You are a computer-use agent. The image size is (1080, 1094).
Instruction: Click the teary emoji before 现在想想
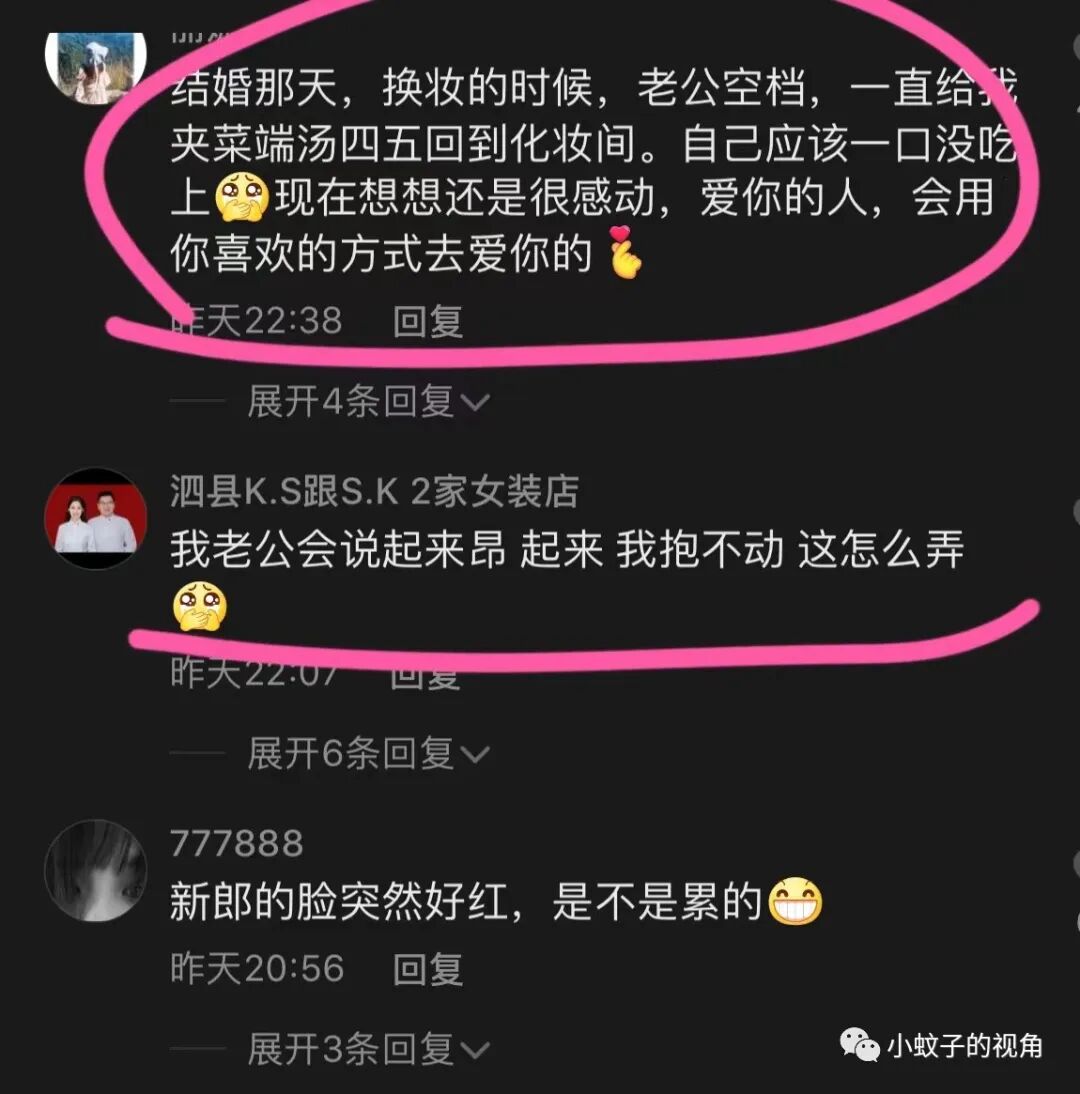(x=242, y=198)
